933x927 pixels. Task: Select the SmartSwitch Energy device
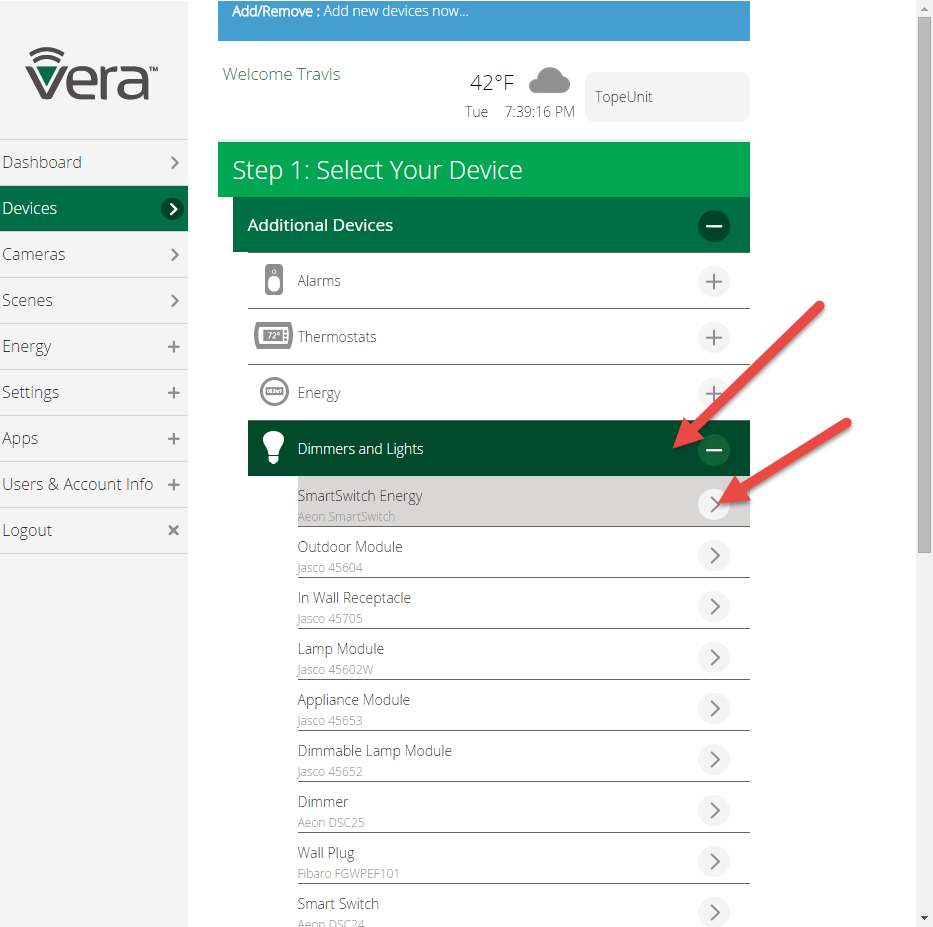[x=523, y=502]
